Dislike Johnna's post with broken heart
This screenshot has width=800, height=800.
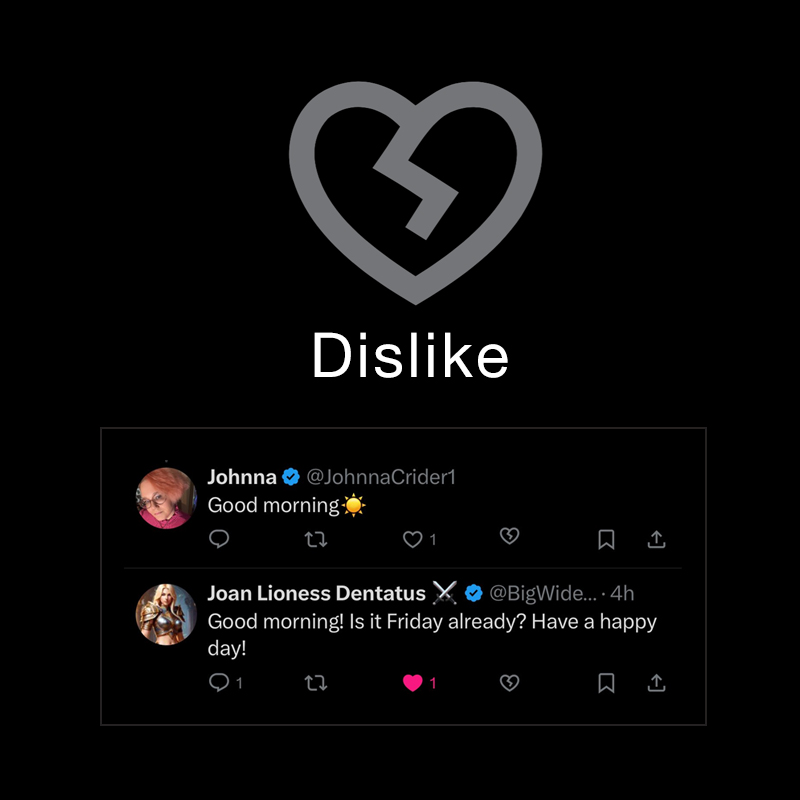pyautogui.click(x=509, y=538)
